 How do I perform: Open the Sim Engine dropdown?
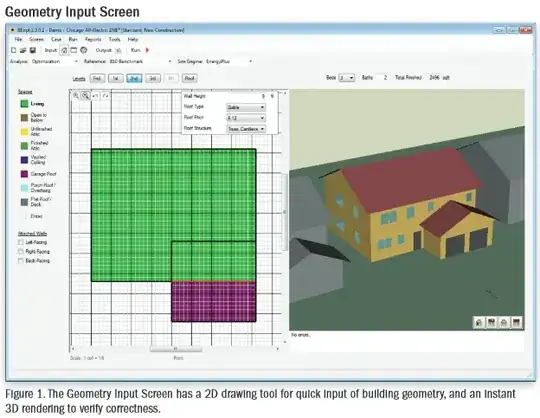[229, 61]
